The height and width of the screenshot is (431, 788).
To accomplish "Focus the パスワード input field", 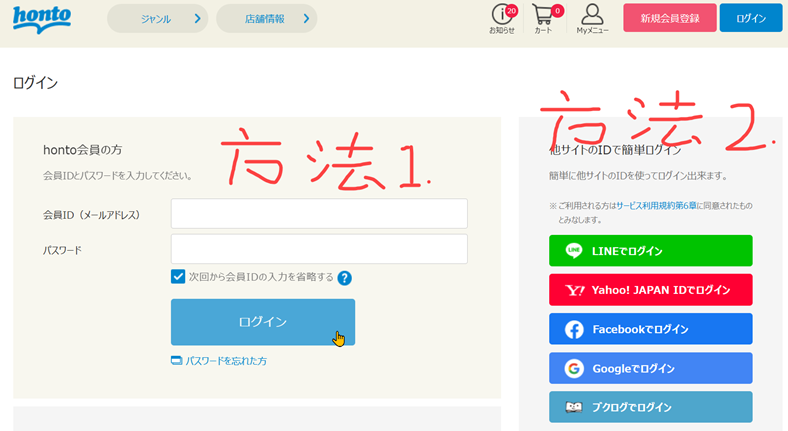I will (x=319, y=249).
